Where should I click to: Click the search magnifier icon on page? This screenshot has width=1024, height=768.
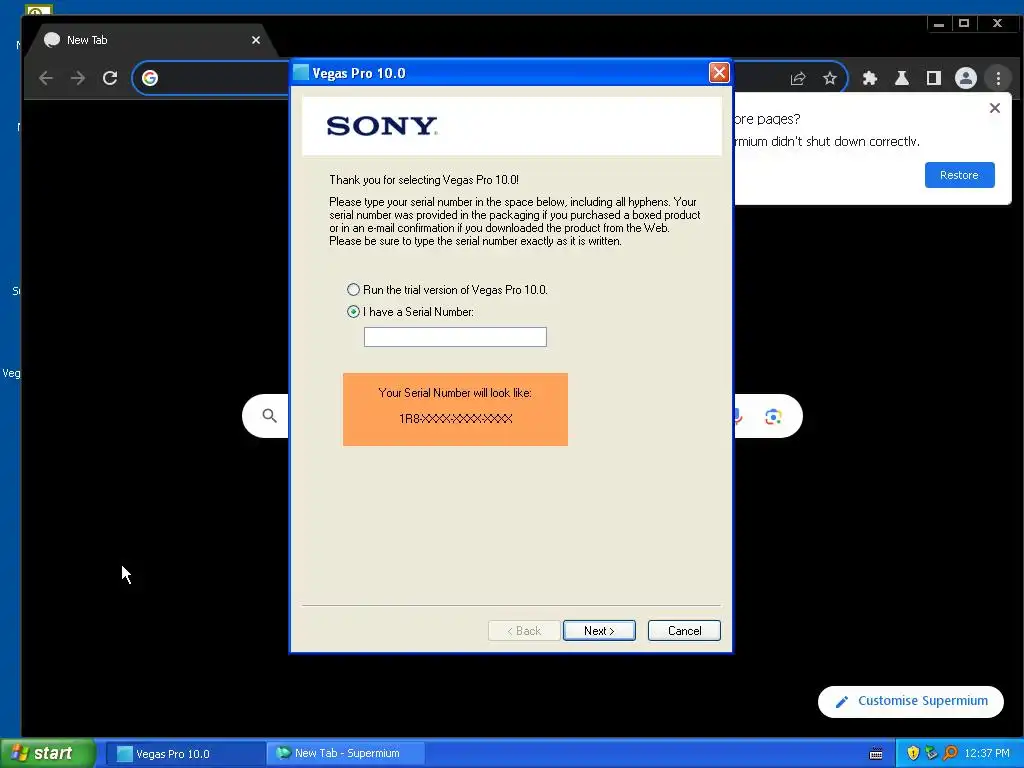[x=269, y=415]
